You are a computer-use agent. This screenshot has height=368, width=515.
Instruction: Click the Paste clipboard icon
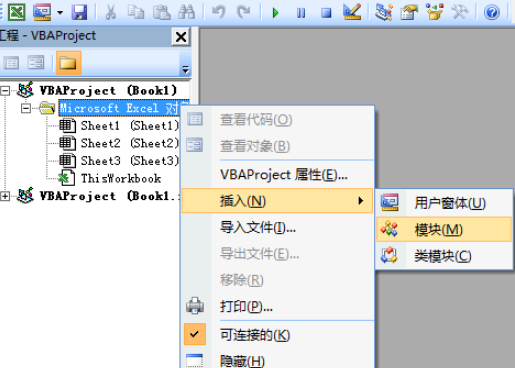pyautogui.click(x=161, y=12)
